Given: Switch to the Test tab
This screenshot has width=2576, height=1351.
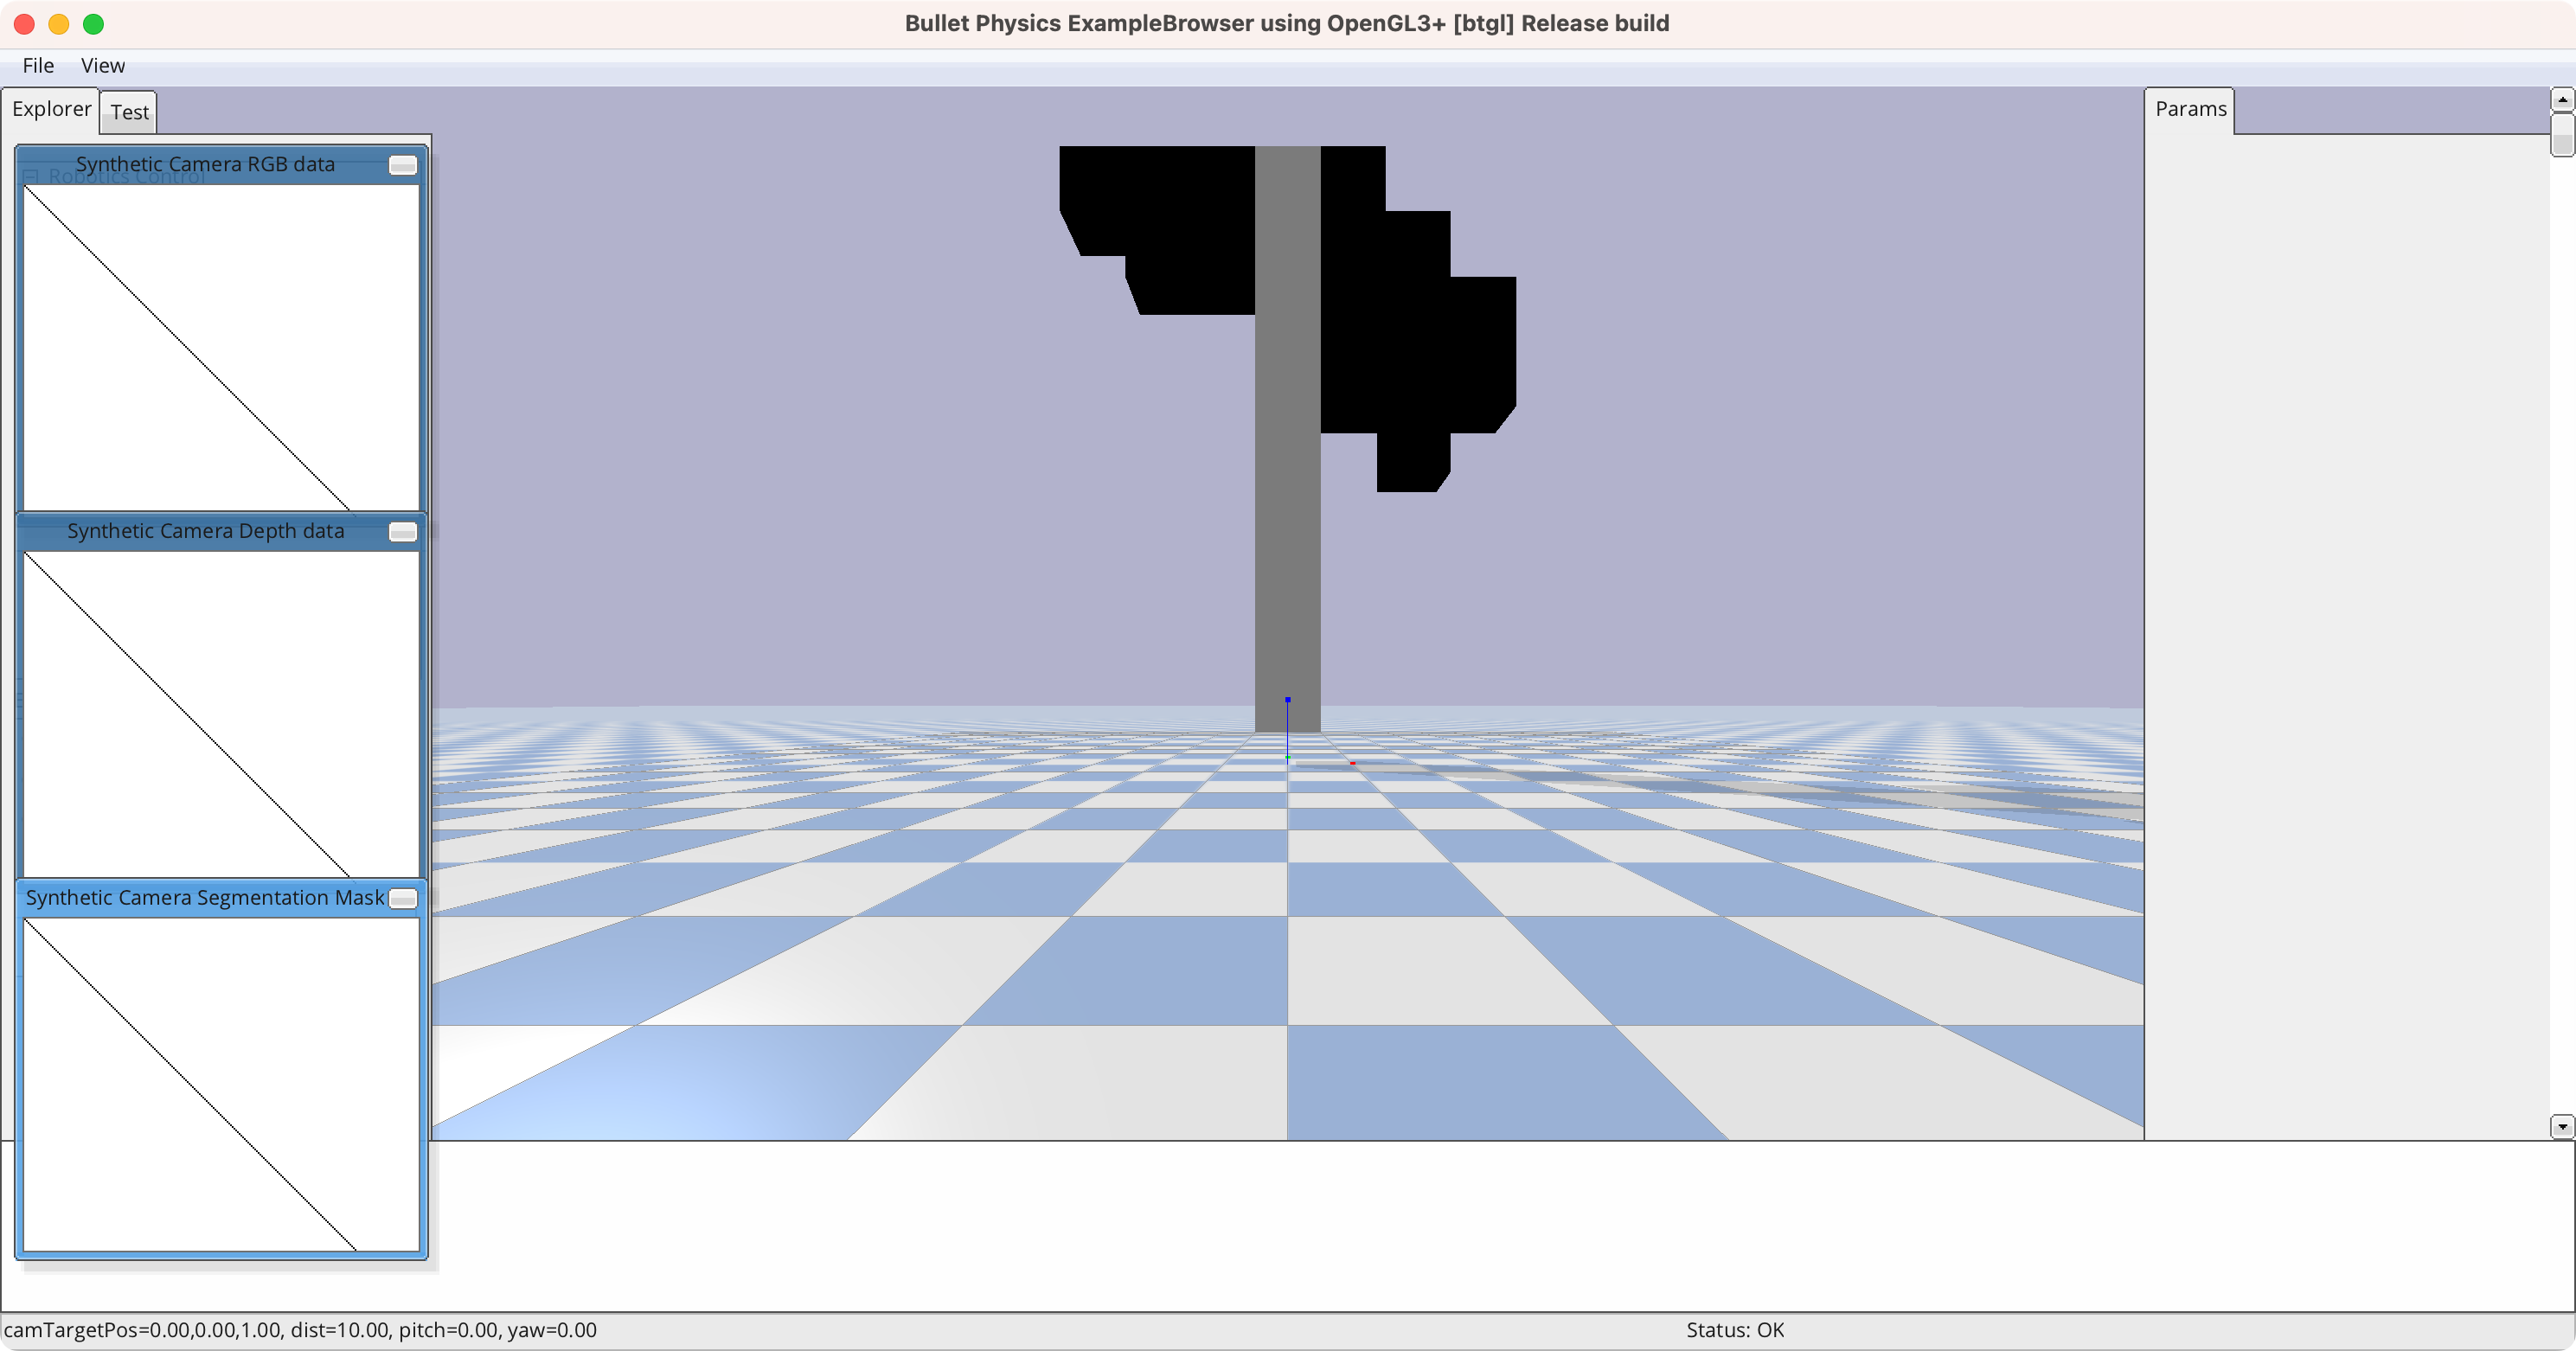Looking at the screenshot, I should (x=129, y=112).
